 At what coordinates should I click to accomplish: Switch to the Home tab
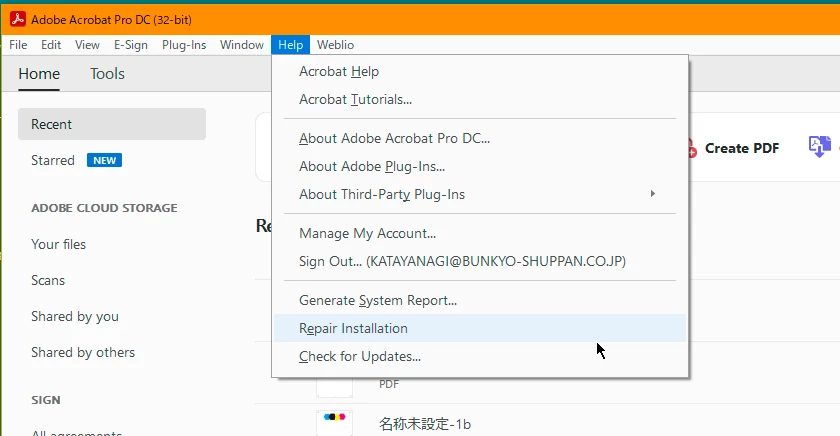click(x=39, y=74)
